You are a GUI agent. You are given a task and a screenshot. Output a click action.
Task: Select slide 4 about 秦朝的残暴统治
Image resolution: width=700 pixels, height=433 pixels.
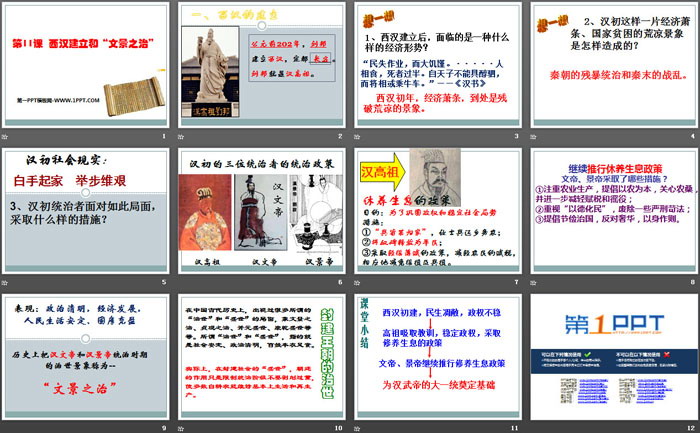[x=615, y=65]
